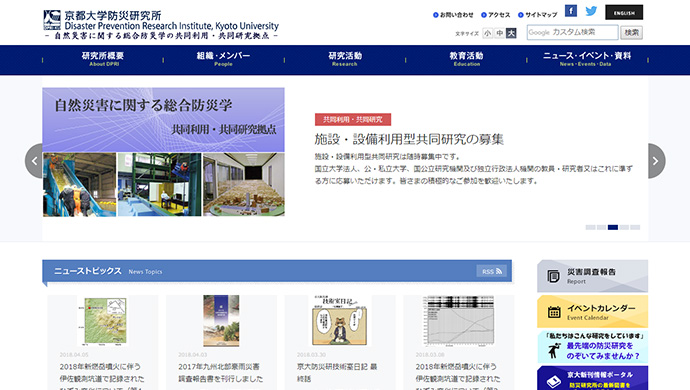Open ニュース・イベント・資料 menu

tap(587, 59)
